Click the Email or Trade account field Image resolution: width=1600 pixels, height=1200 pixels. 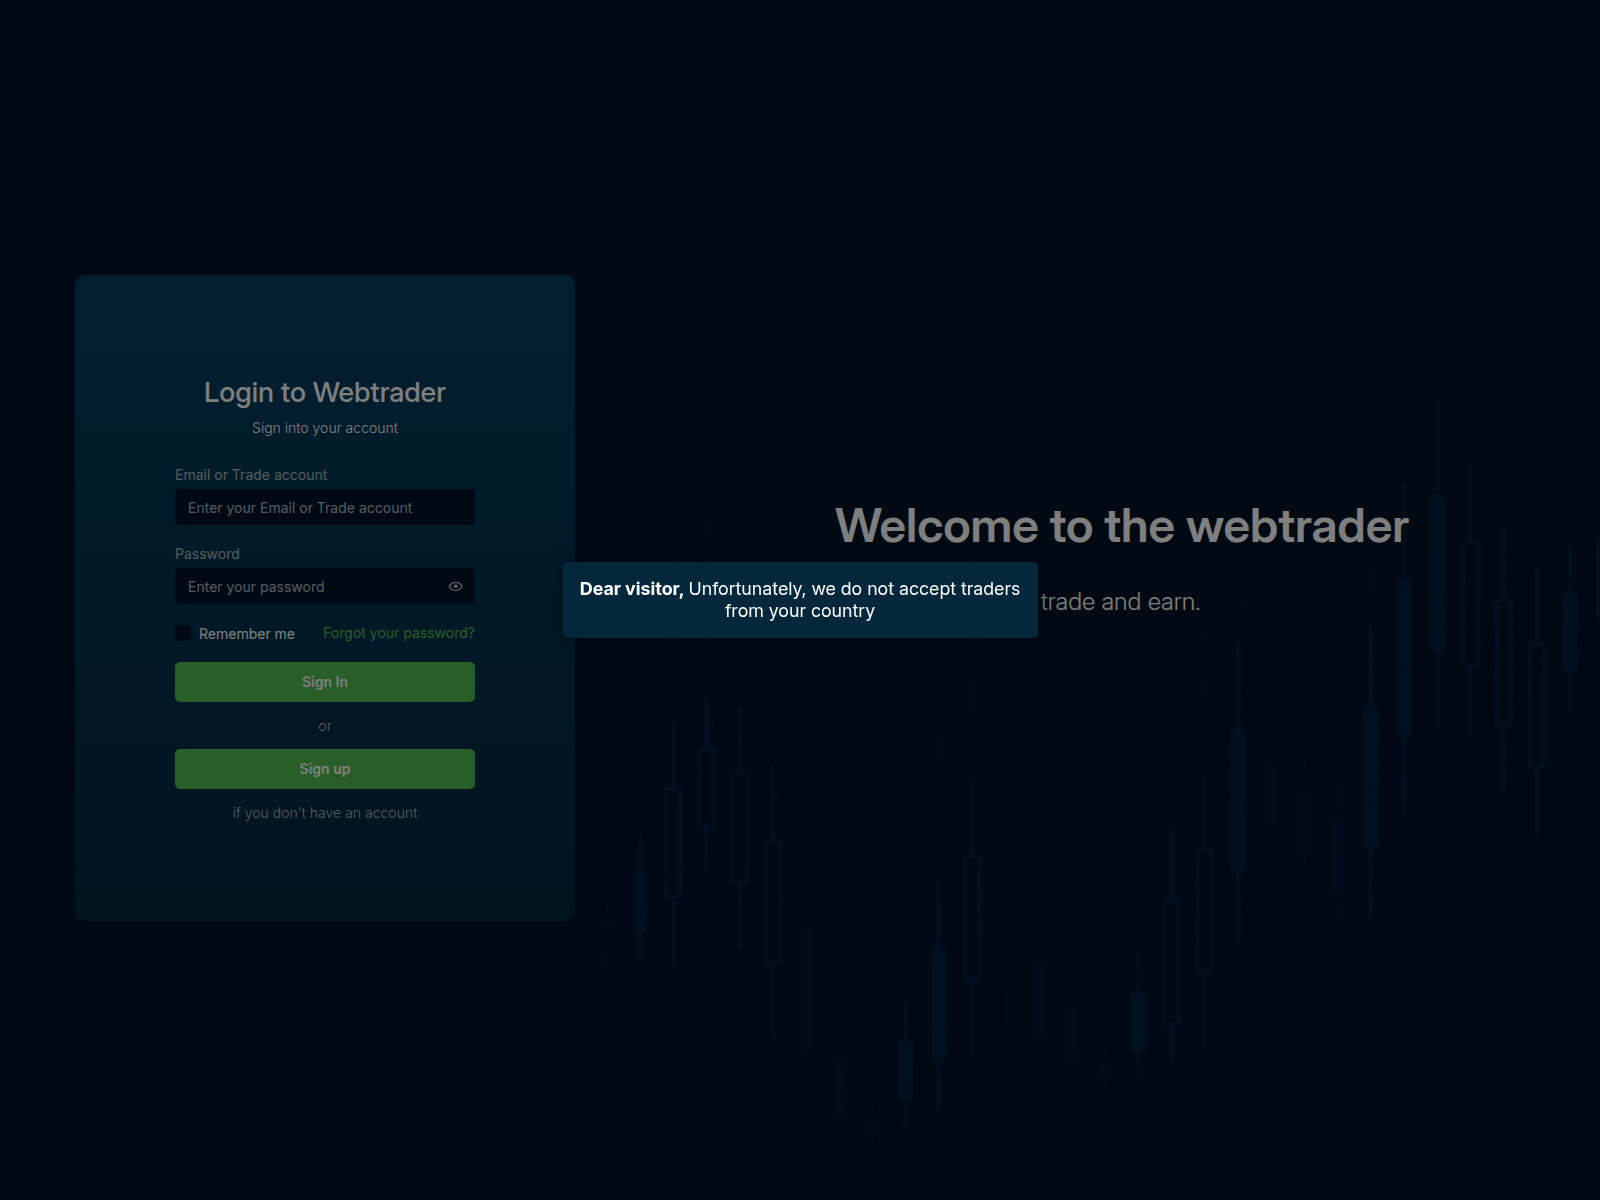(325, 507)
